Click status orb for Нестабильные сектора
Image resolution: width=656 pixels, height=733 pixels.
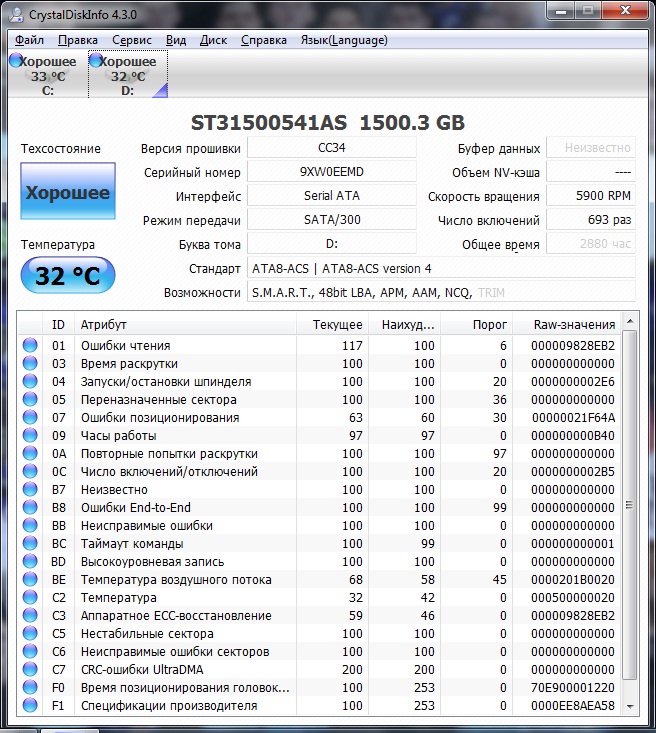click(30, 633)
